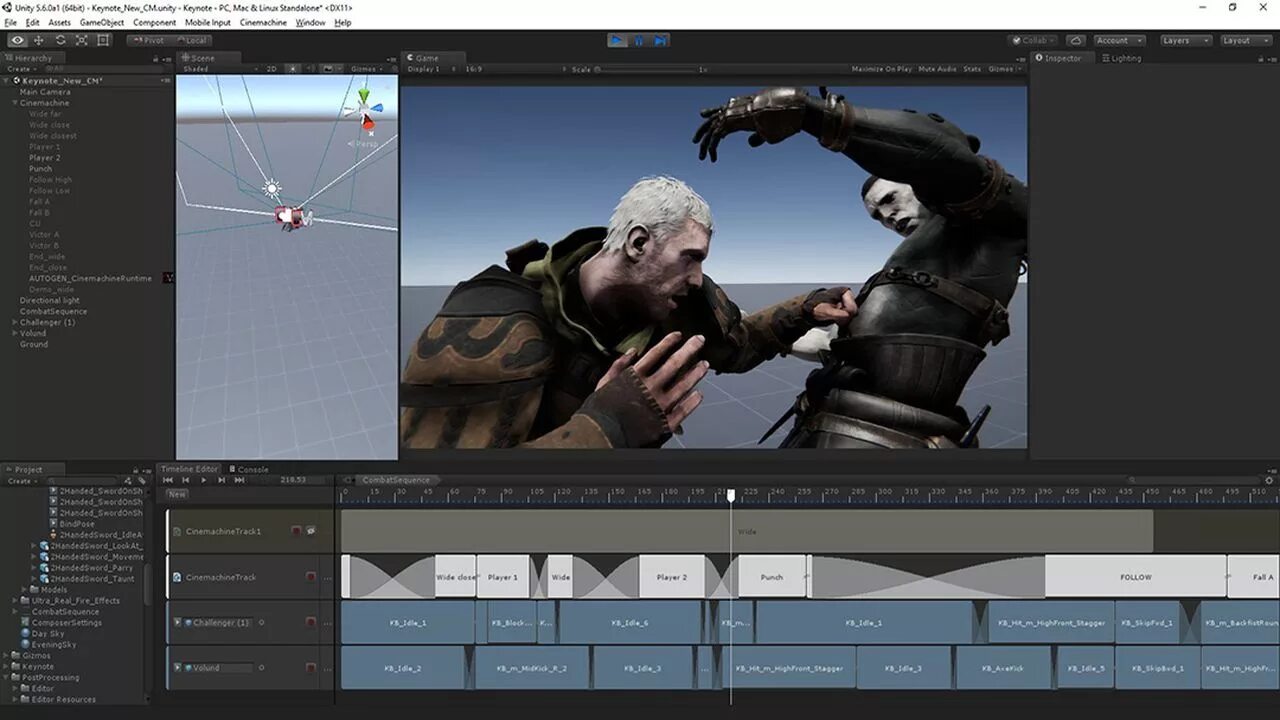
Task: Toggle 2D mode in Scene view
Action: coord(271,69)
